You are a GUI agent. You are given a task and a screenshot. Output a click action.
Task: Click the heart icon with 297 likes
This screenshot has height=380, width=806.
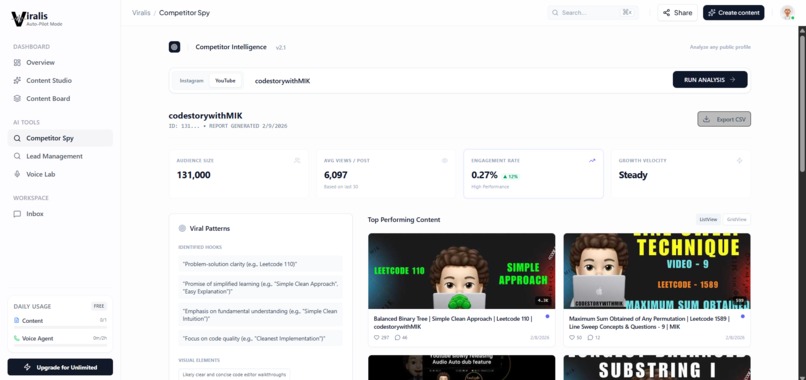pos(376,337)
